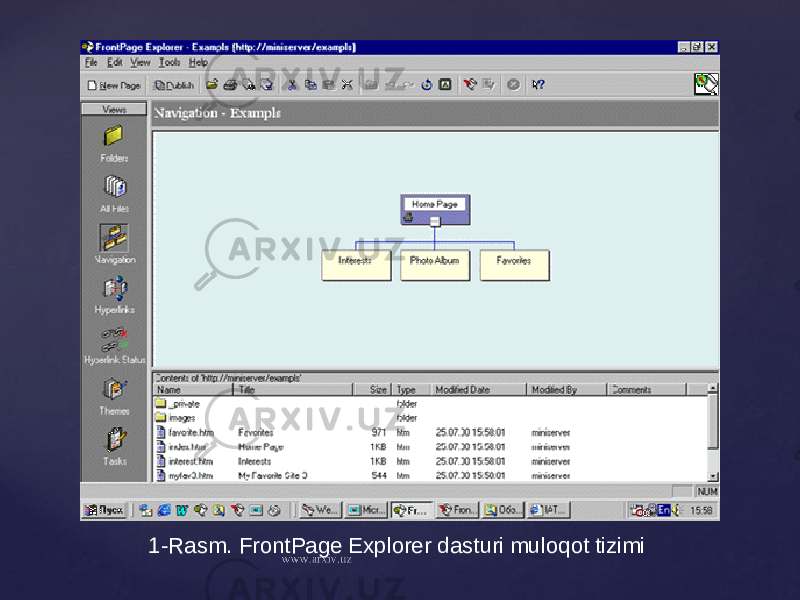This screenshot has width=800, height=600.
Task: Launch Word from quick launch
Action: (182, 510)
